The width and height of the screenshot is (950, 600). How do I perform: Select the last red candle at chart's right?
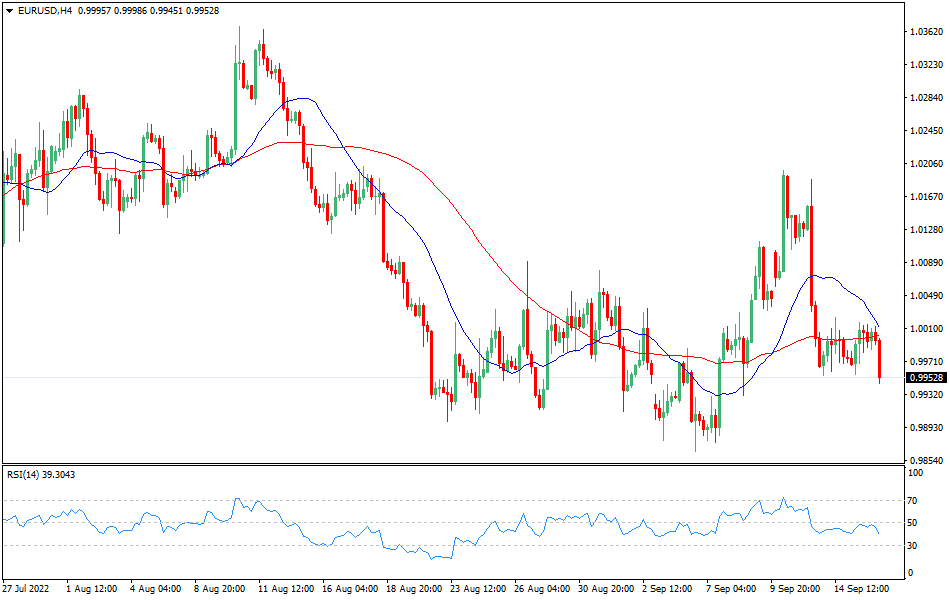coord(879,360)
